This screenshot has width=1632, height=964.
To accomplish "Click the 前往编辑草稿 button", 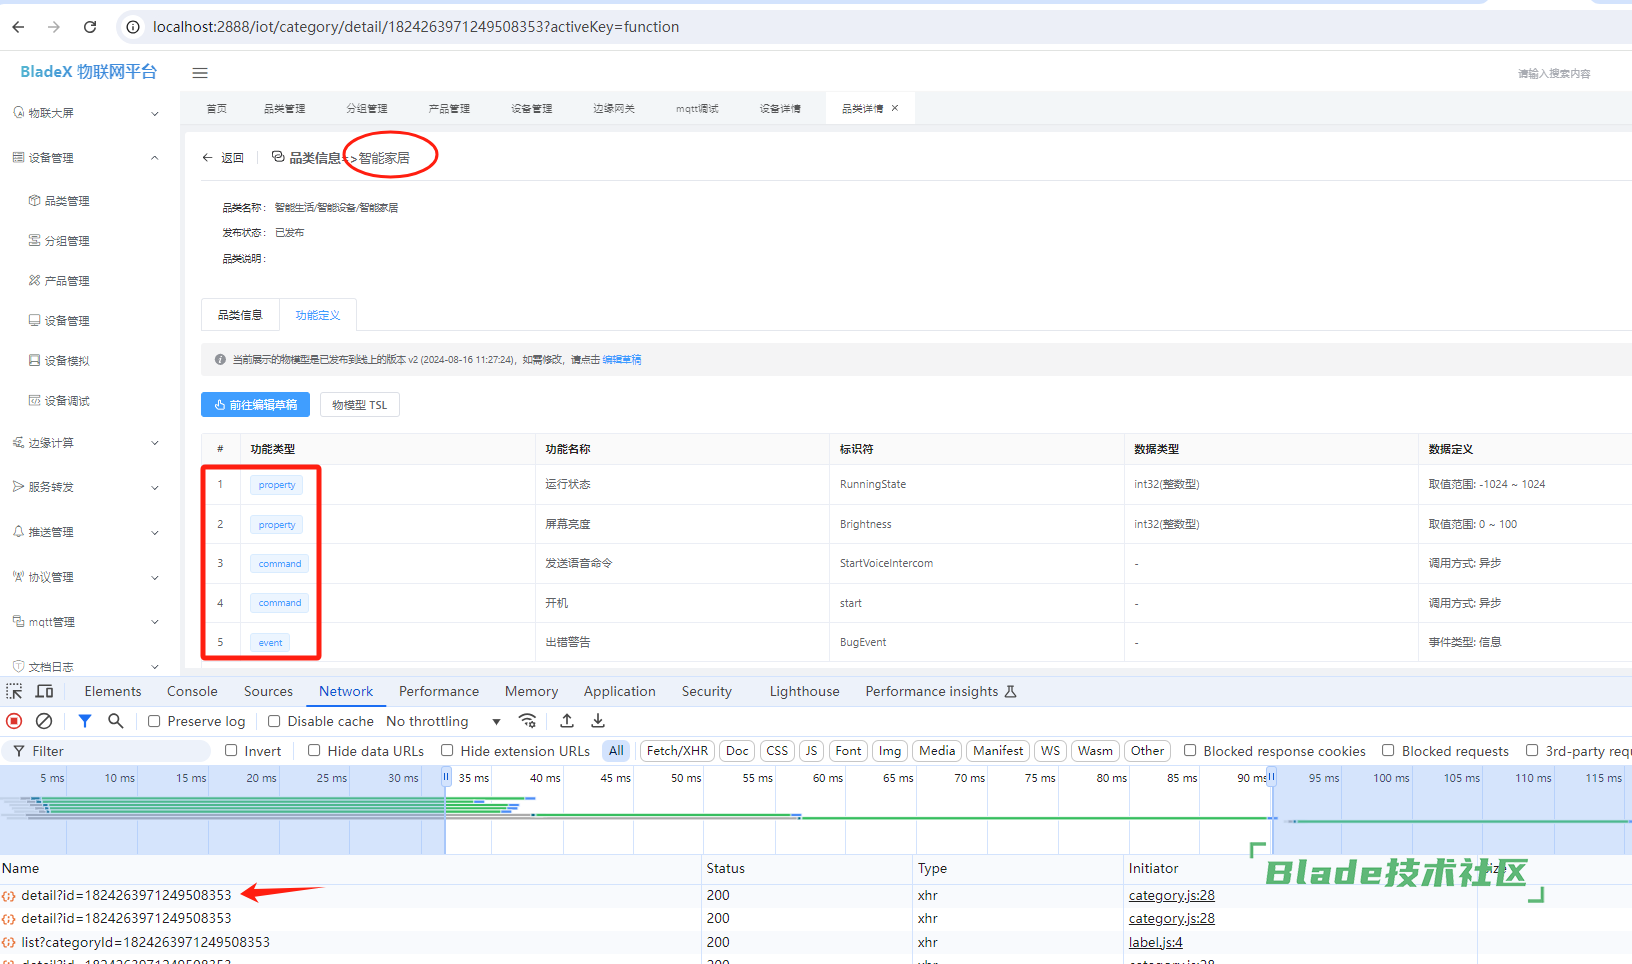I will tap(255, 405).
